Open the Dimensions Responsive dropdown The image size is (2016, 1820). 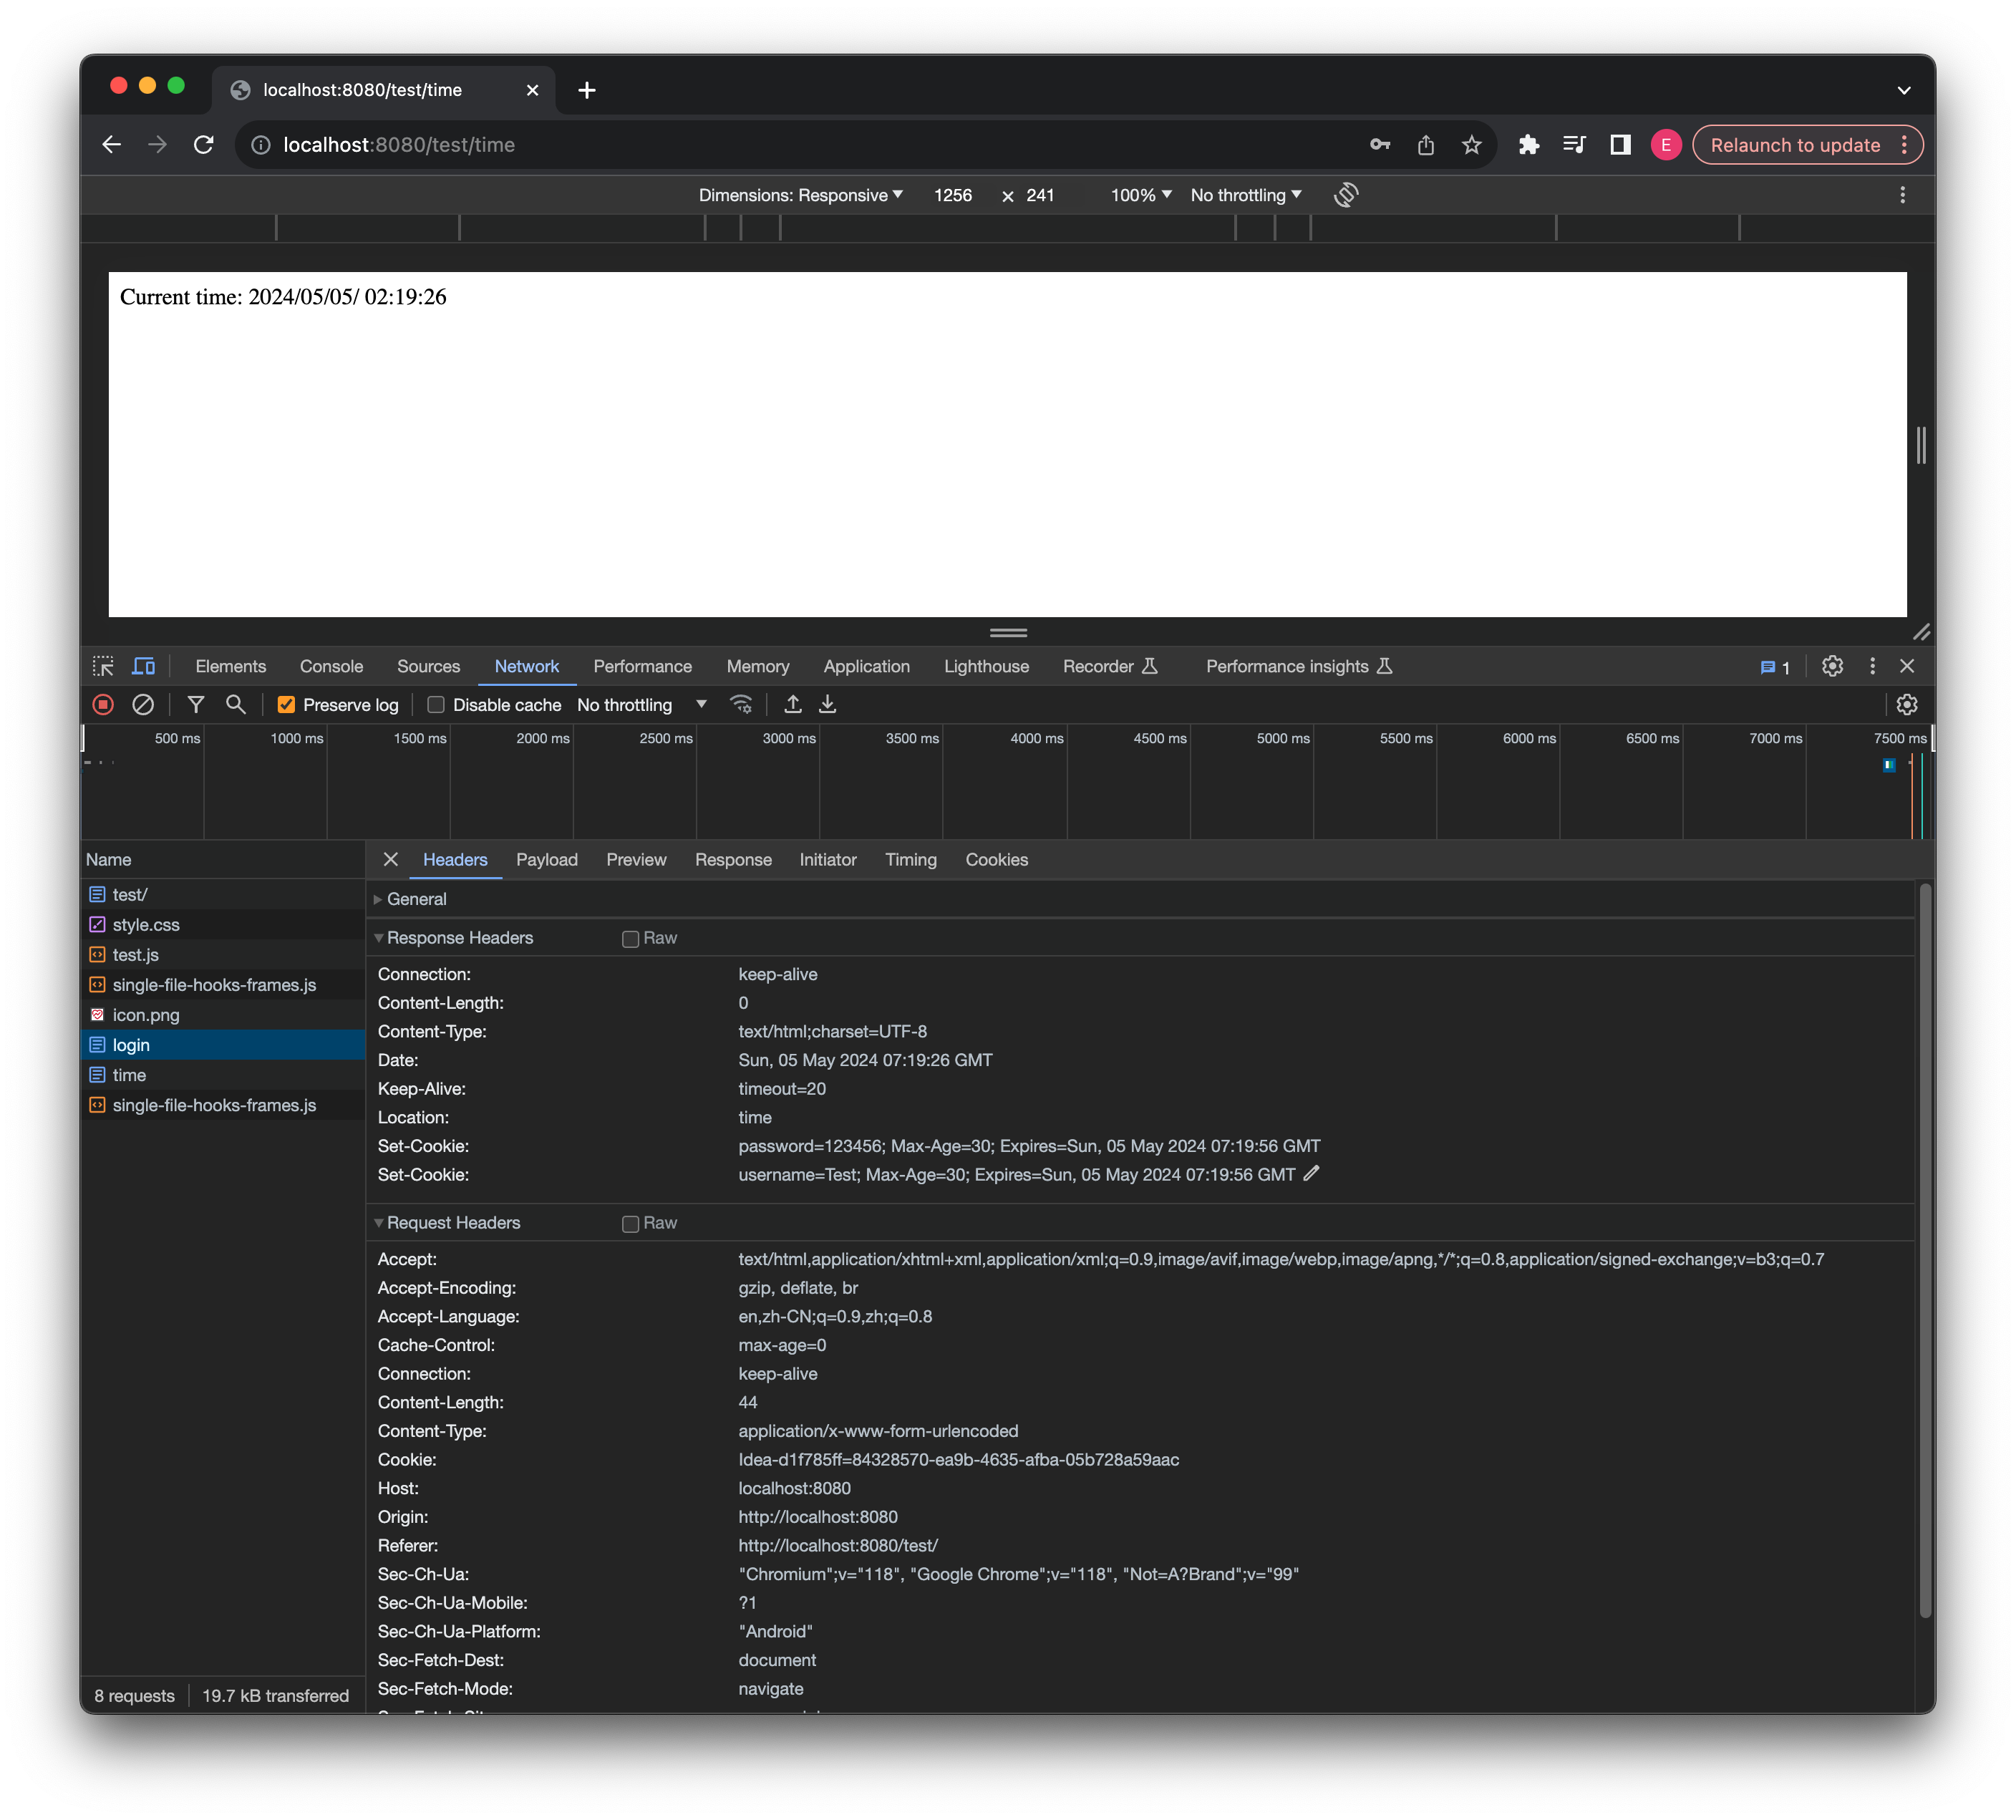801,195
